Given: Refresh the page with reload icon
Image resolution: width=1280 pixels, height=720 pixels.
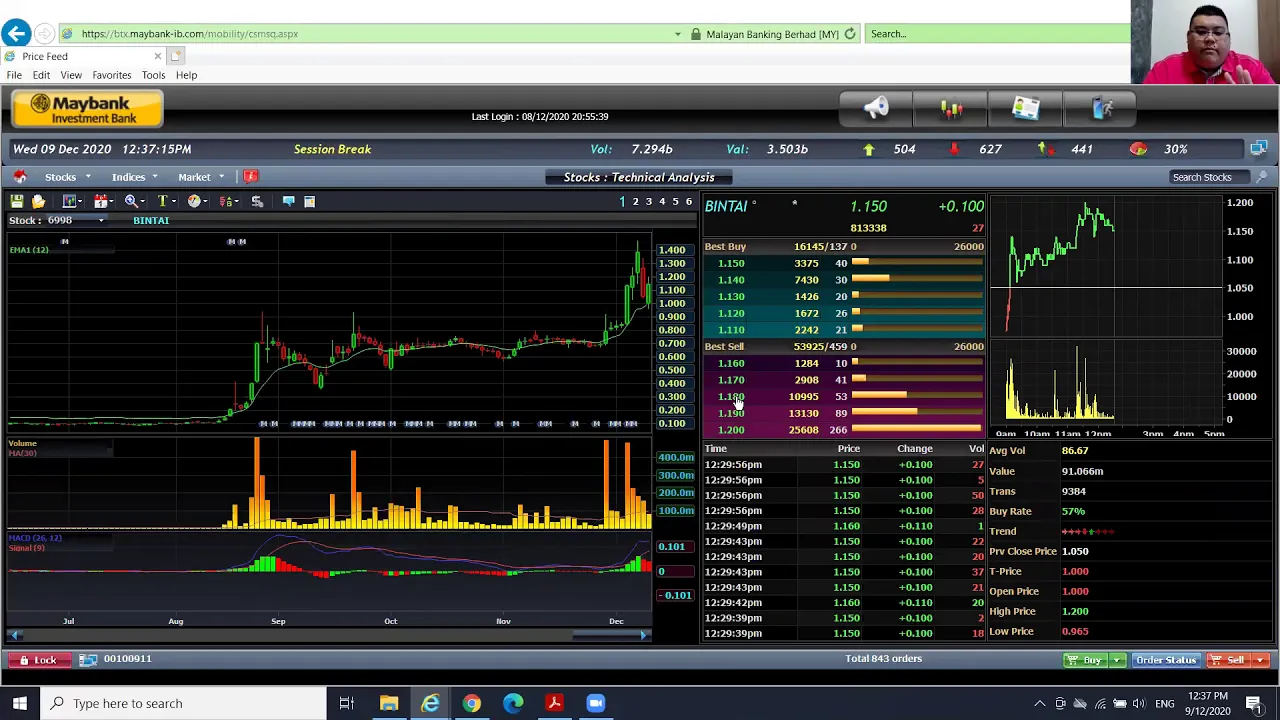Looking at the screenshot, I should [x=850, y=34].
